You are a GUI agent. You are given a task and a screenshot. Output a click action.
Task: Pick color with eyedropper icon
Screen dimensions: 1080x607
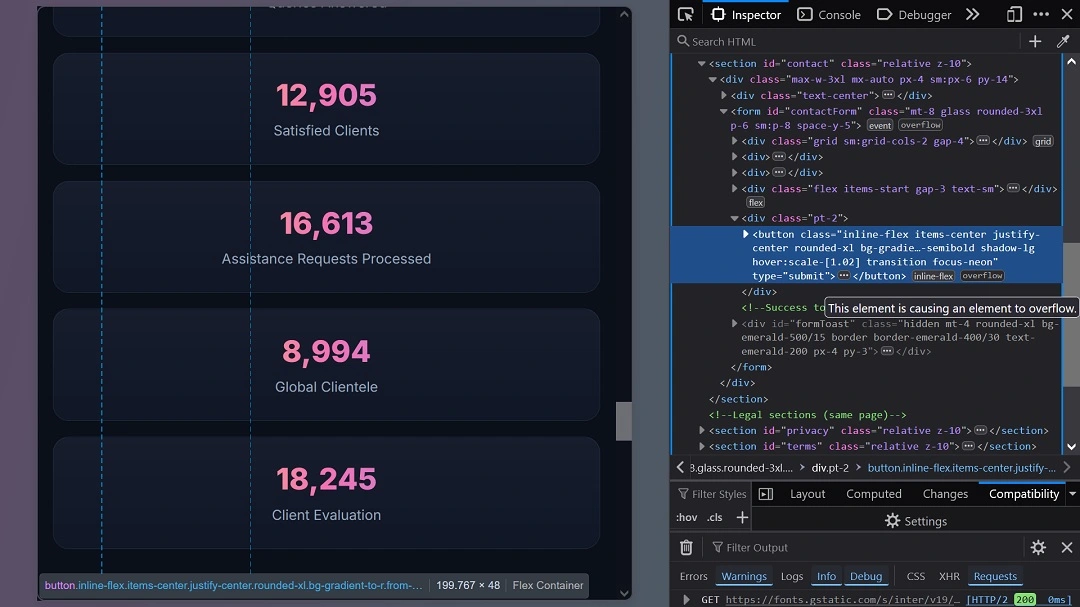pos(1063,41)
